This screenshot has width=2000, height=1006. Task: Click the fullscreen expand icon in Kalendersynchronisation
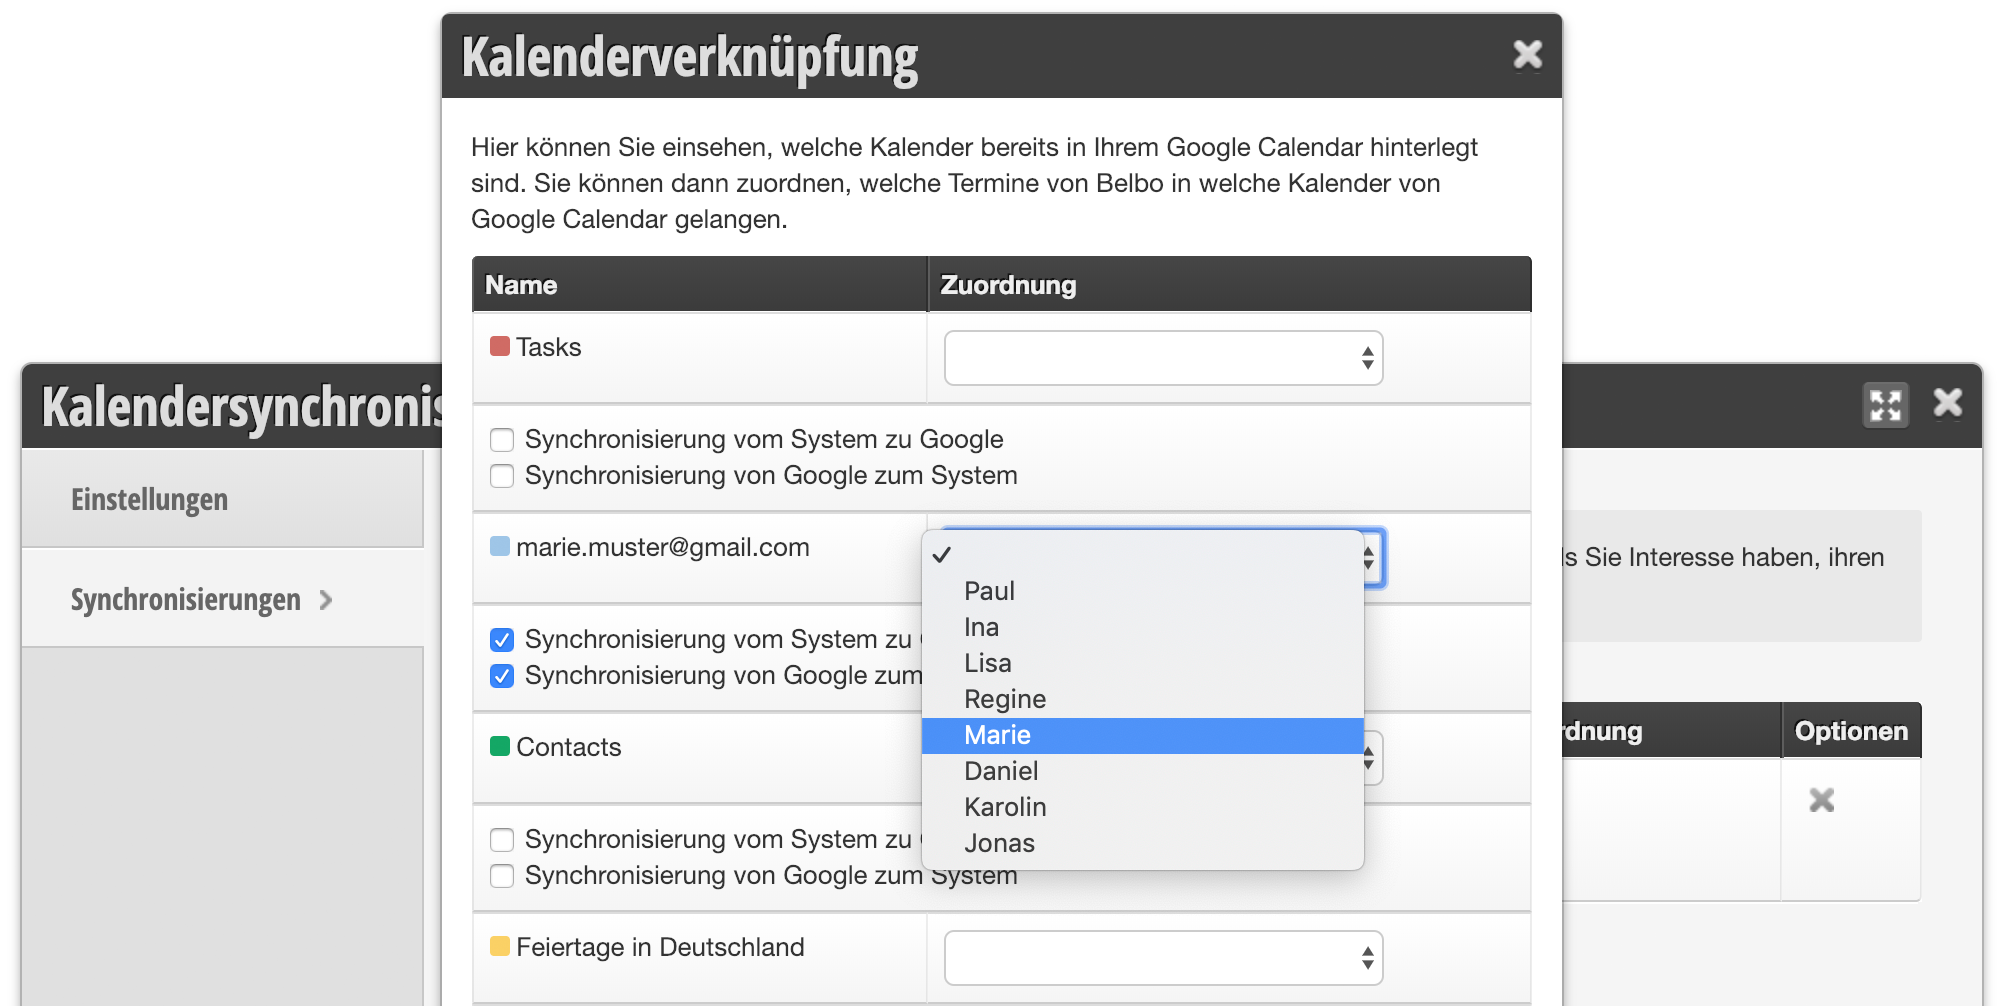click(x=1885, y=405)
